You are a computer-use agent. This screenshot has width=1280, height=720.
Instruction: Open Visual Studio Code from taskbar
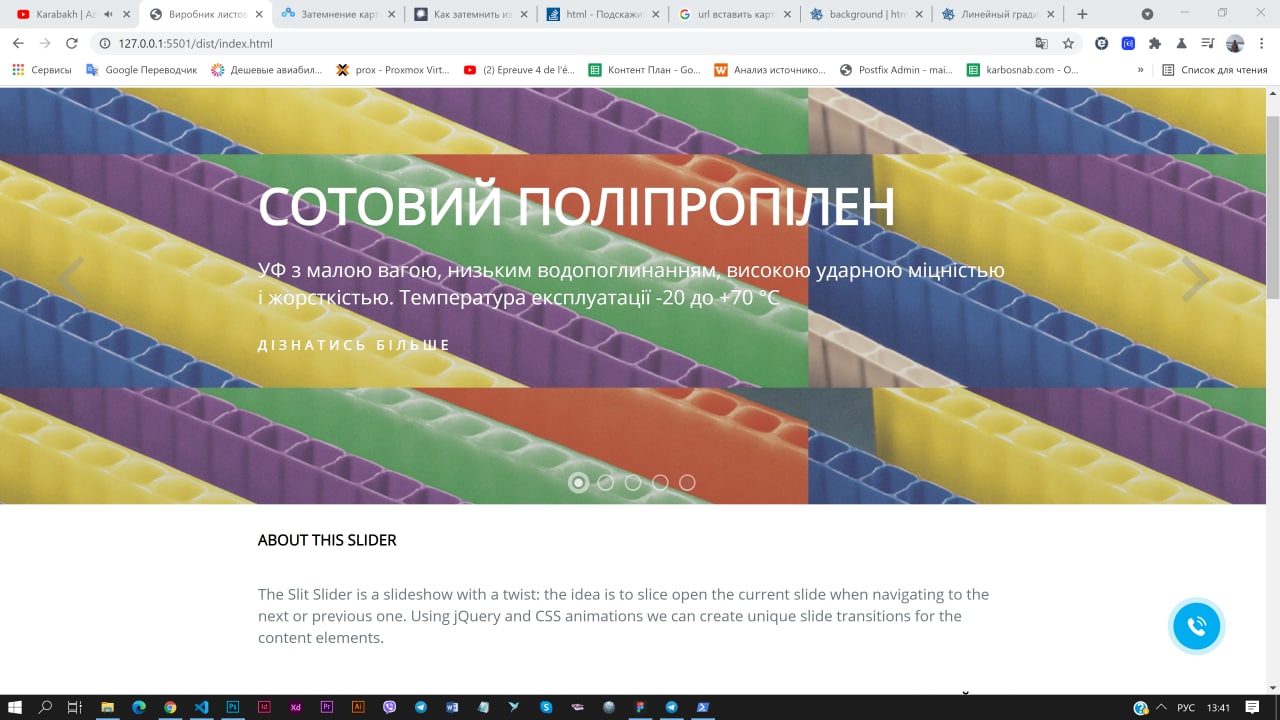pos(201,707)
